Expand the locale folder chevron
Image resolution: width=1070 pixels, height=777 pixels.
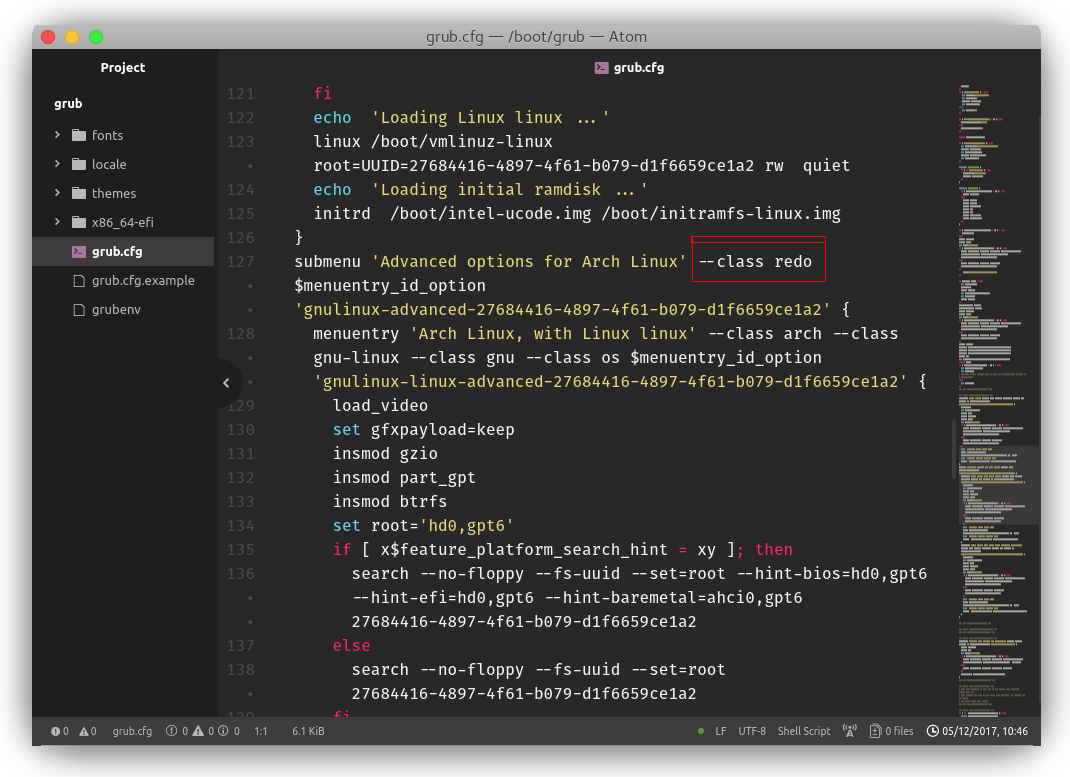57,164
